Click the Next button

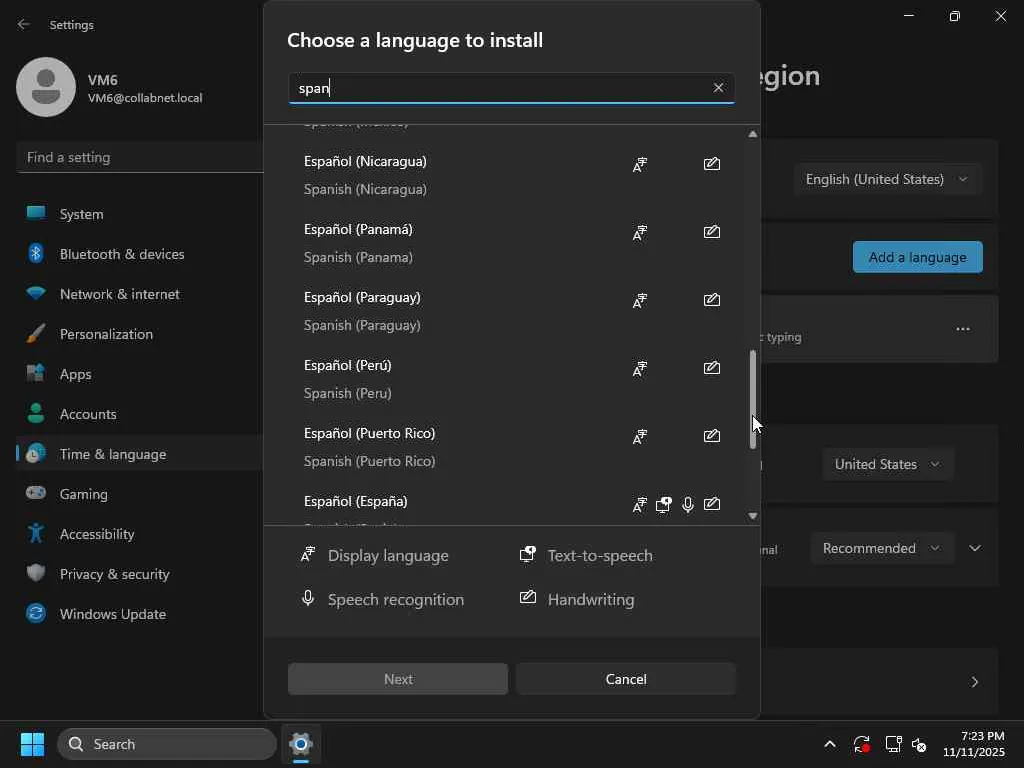pyautogui.click(x=398, y=679)
